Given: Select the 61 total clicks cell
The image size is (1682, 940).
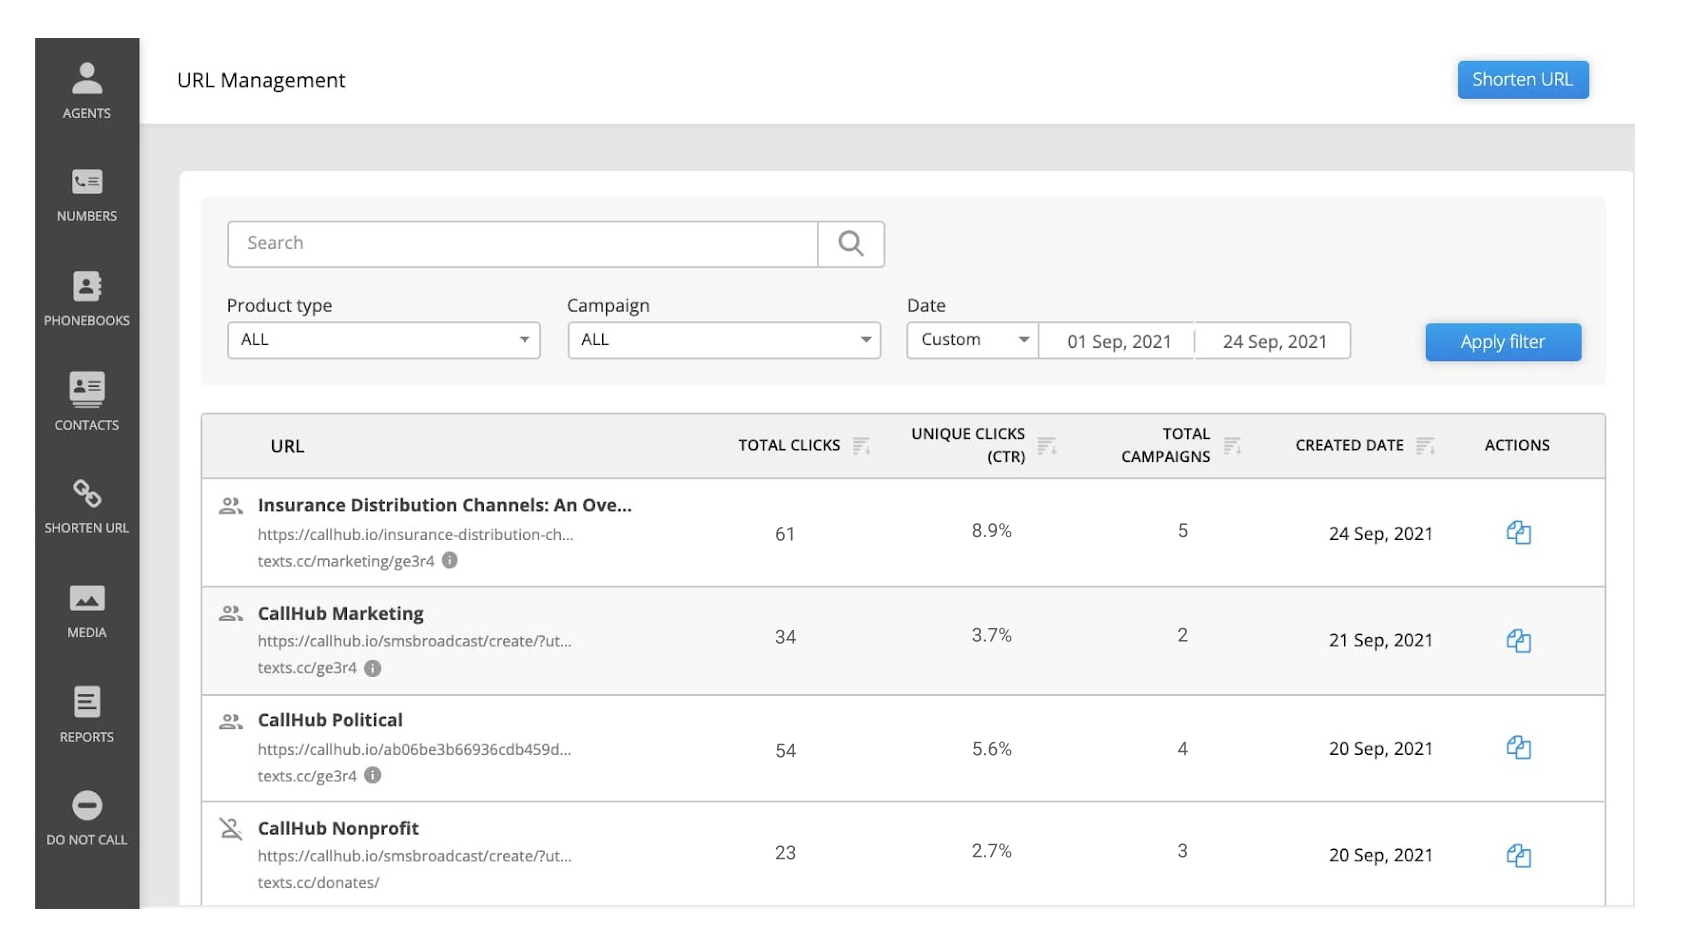Looking at the screenshot, I should point(785,534).
